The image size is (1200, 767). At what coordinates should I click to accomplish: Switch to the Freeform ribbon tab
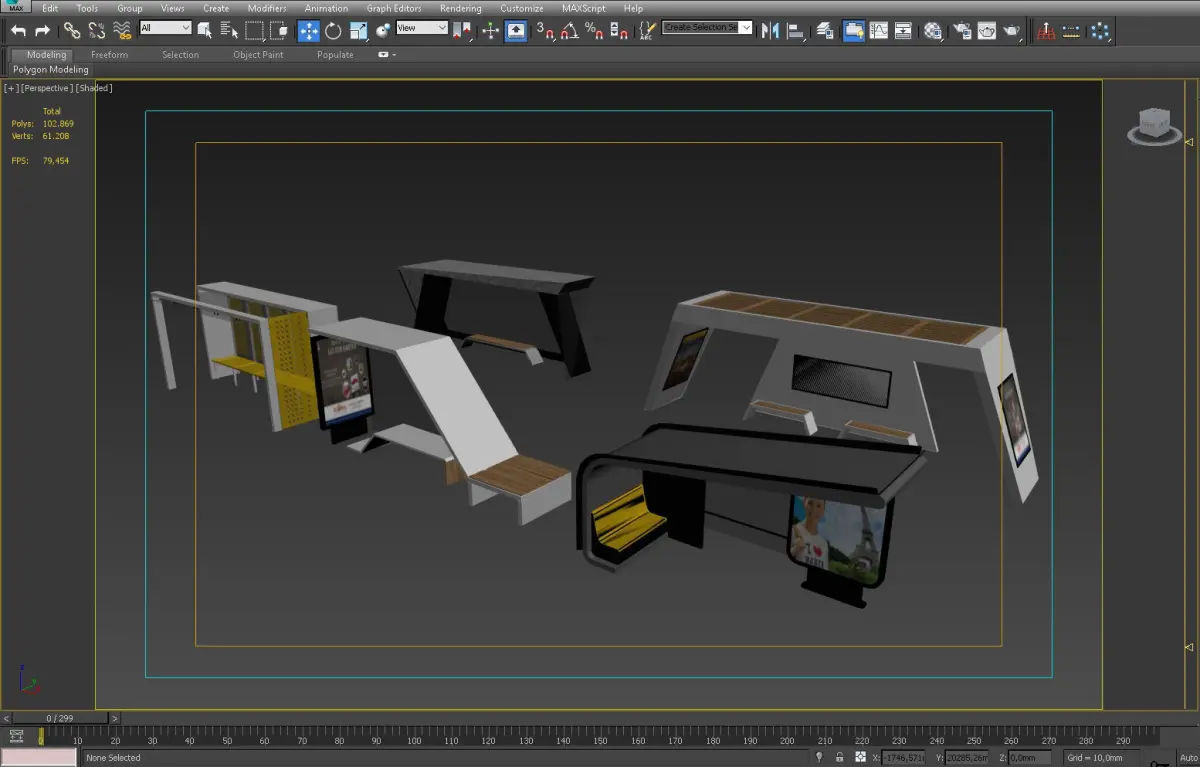(109, 55)
